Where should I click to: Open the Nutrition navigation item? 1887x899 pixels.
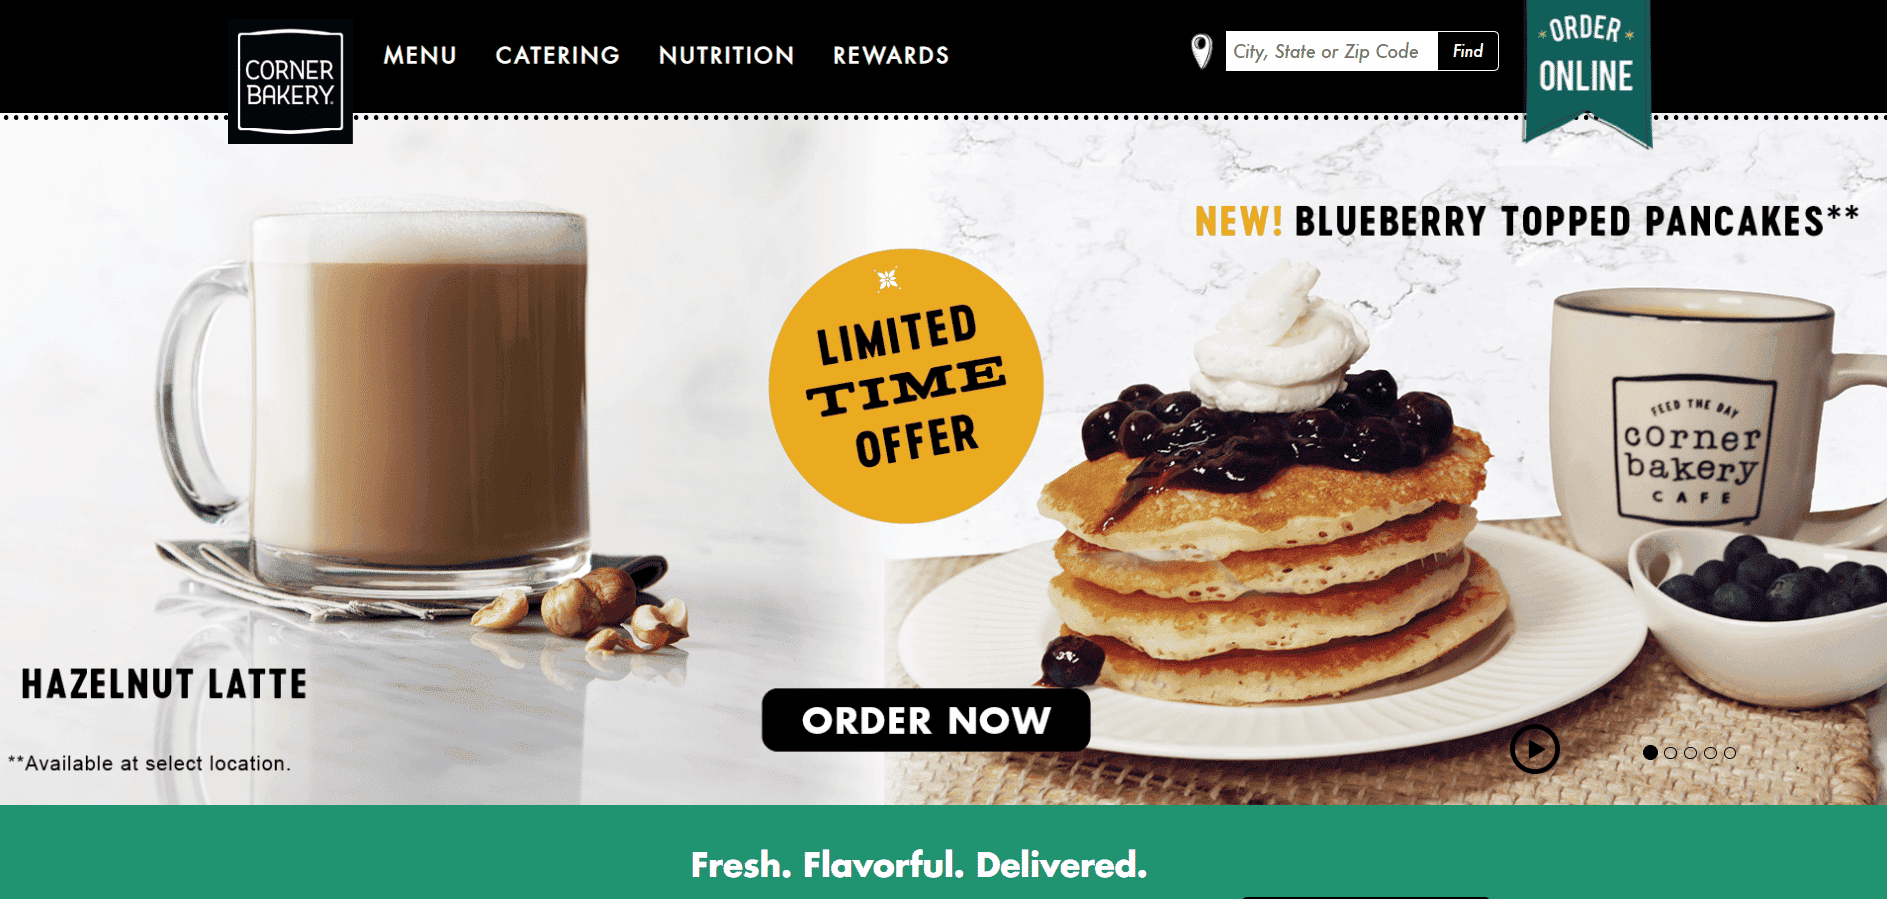pyautogui.click(x=727, y=56)
